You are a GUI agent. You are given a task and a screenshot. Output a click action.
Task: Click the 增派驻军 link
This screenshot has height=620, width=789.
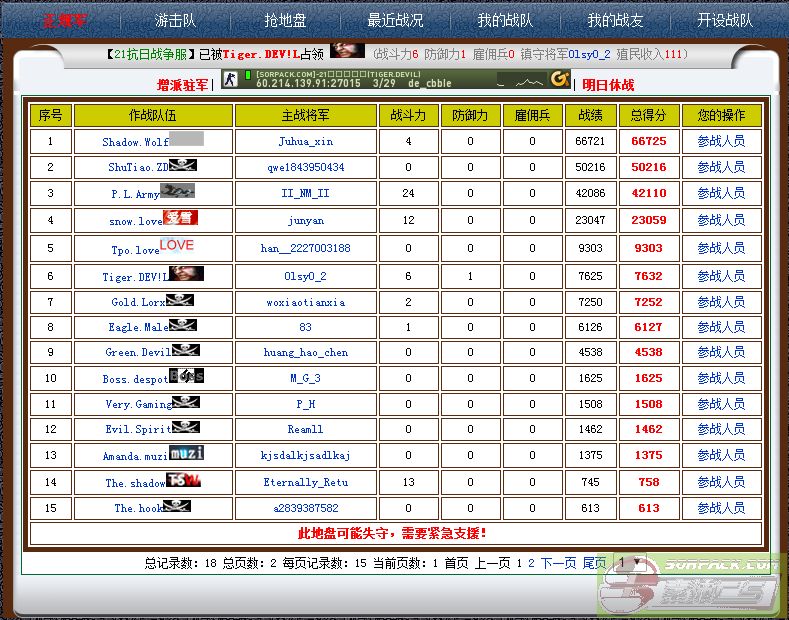tap(182, 85)
